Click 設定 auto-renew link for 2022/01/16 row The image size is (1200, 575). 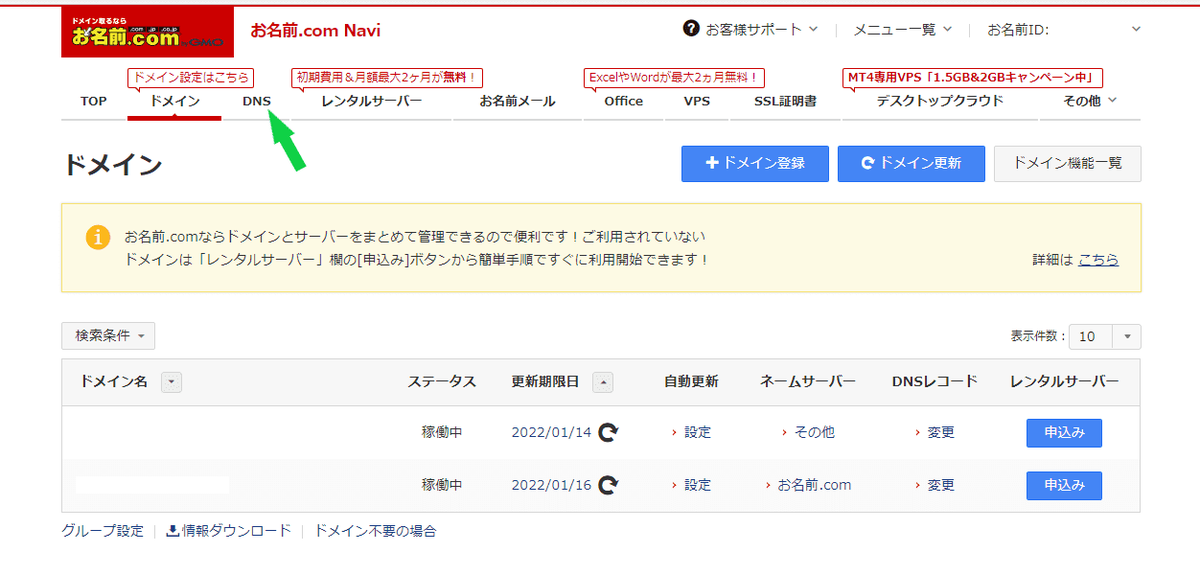tap(697, 485)
